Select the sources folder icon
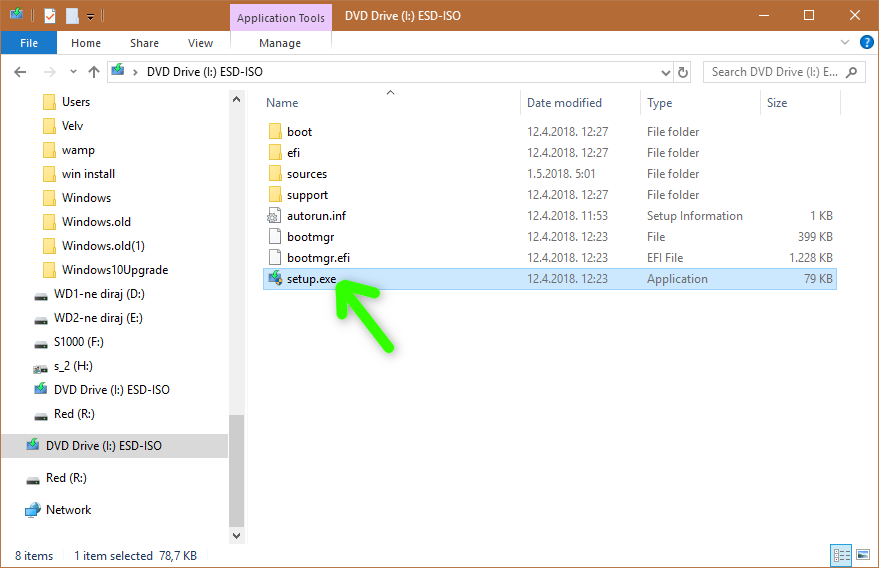 pos(275,173)
